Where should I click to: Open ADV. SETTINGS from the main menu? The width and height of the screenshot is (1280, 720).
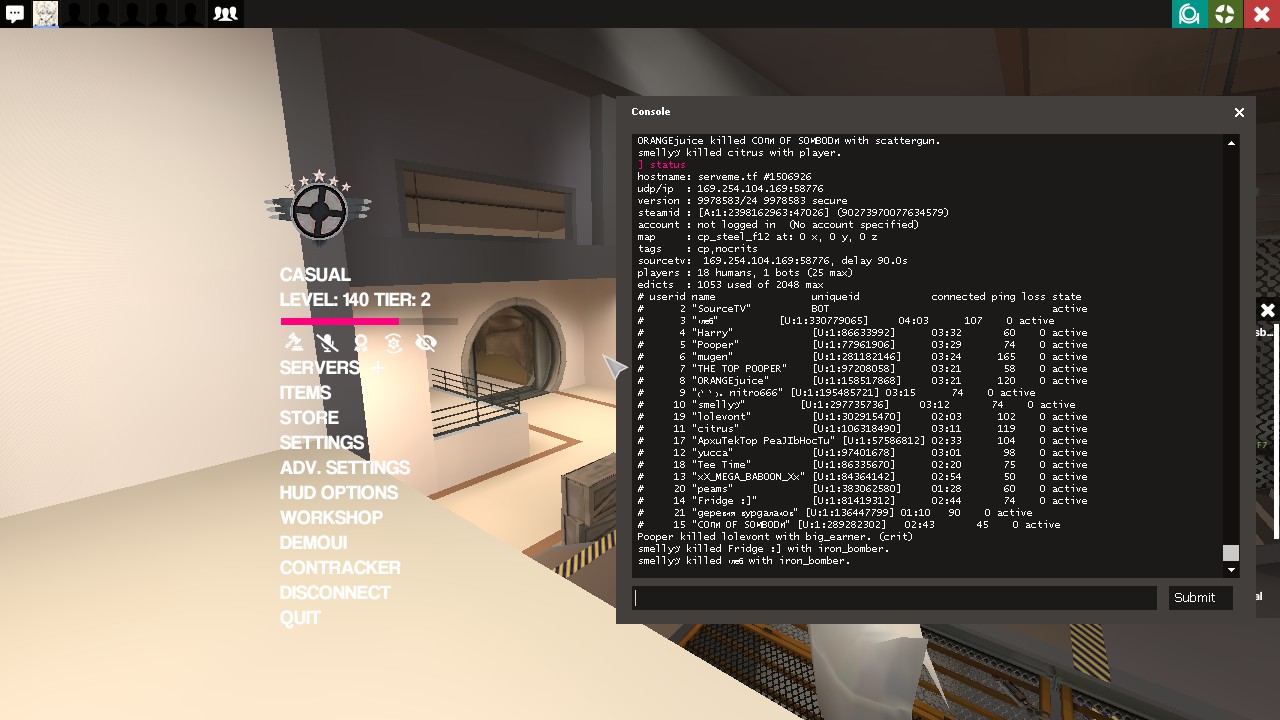pos(344,468)
